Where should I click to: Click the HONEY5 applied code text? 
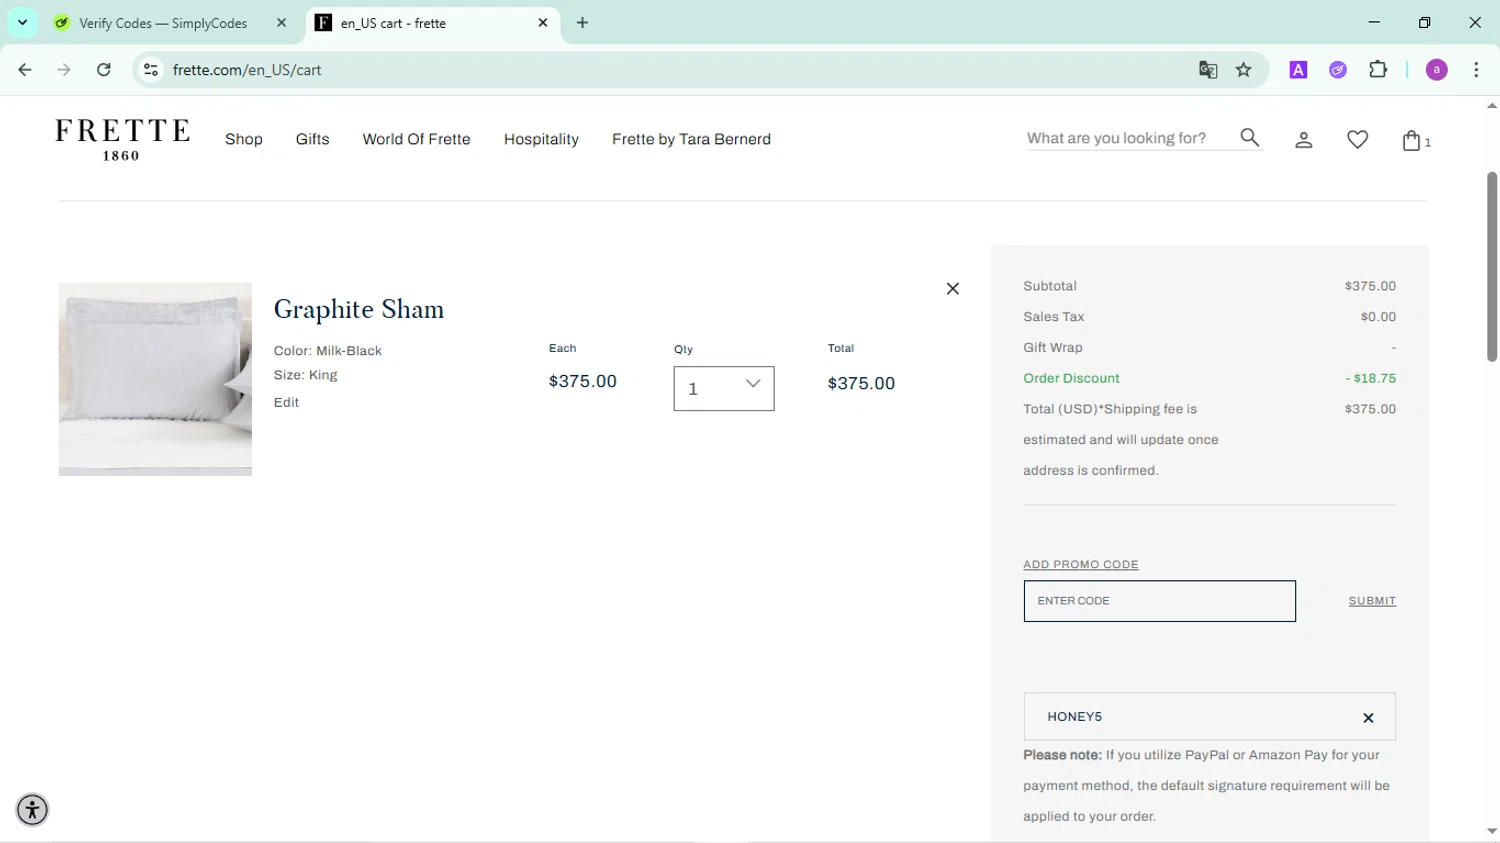pyautogui.click(x=1075, y=717)
